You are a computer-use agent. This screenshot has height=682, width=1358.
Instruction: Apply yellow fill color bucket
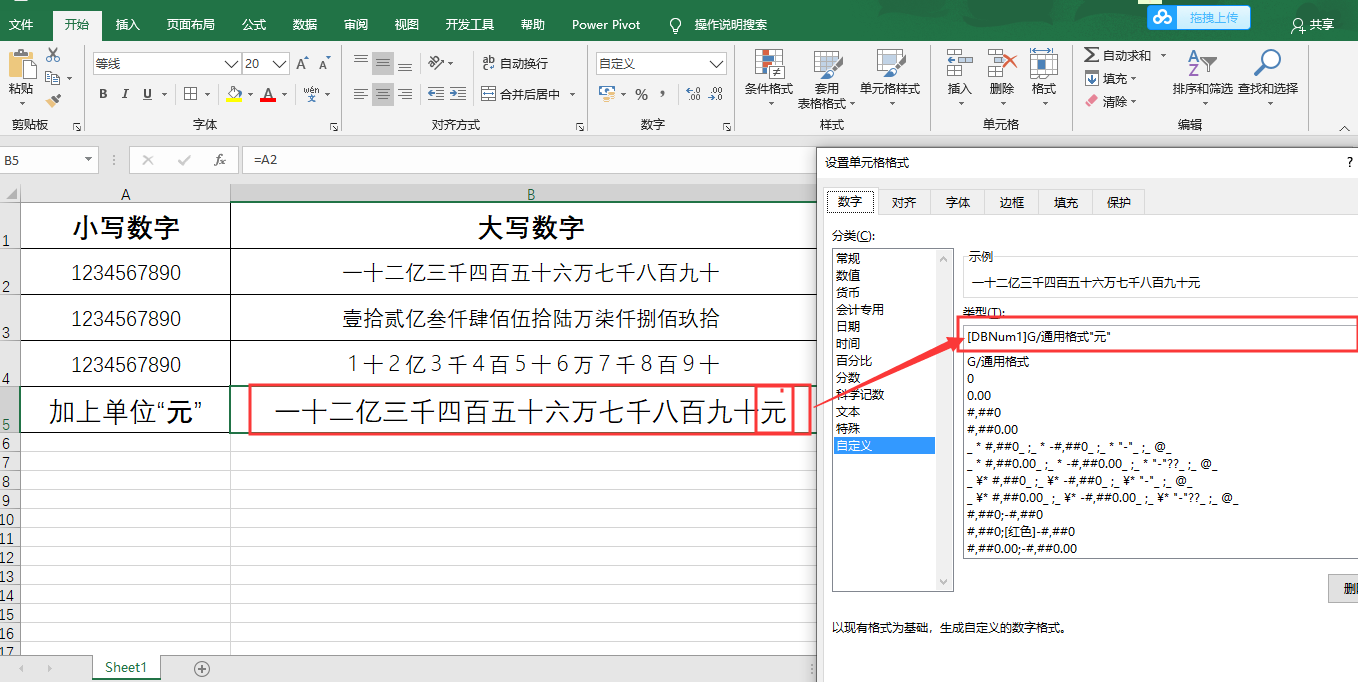coord(234,94)
